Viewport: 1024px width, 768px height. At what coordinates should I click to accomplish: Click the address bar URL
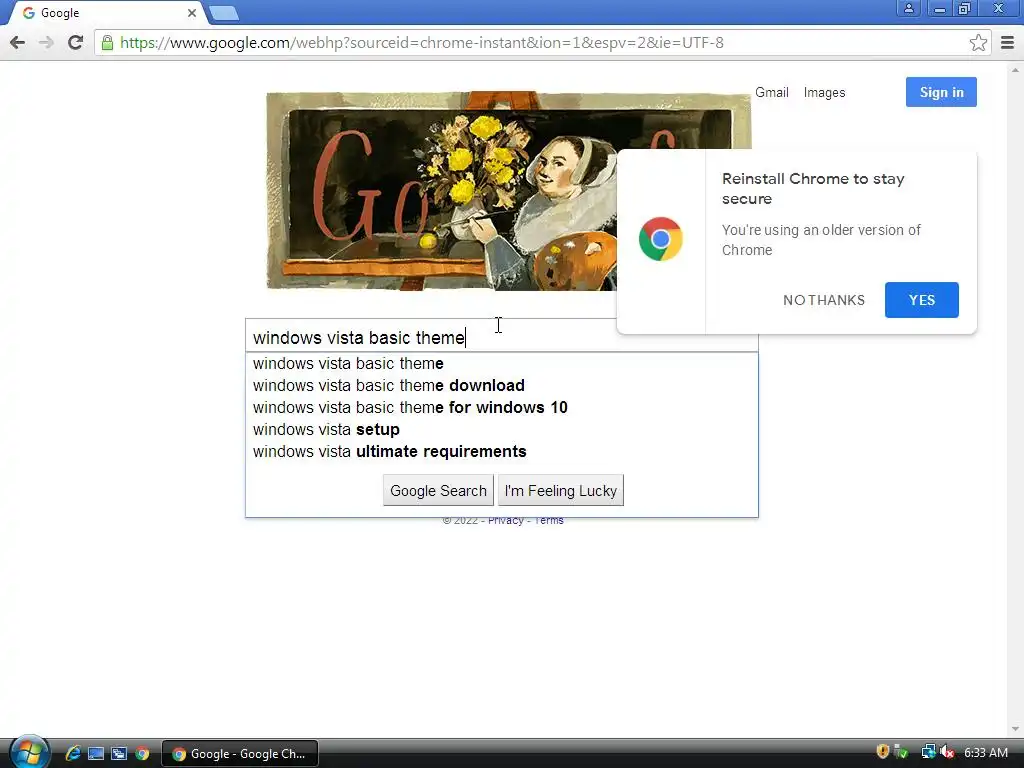(x=422, y=43)
